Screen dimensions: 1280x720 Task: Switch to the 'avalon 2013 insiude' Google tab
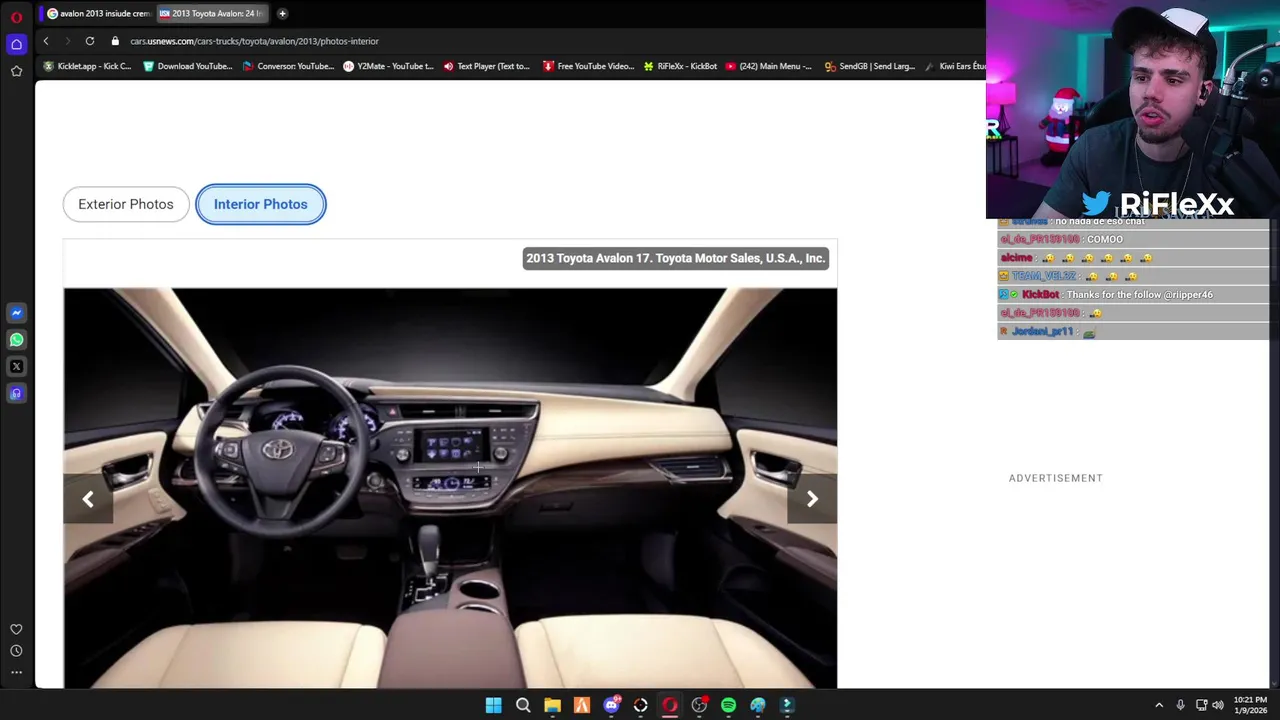tap(98, 13)
